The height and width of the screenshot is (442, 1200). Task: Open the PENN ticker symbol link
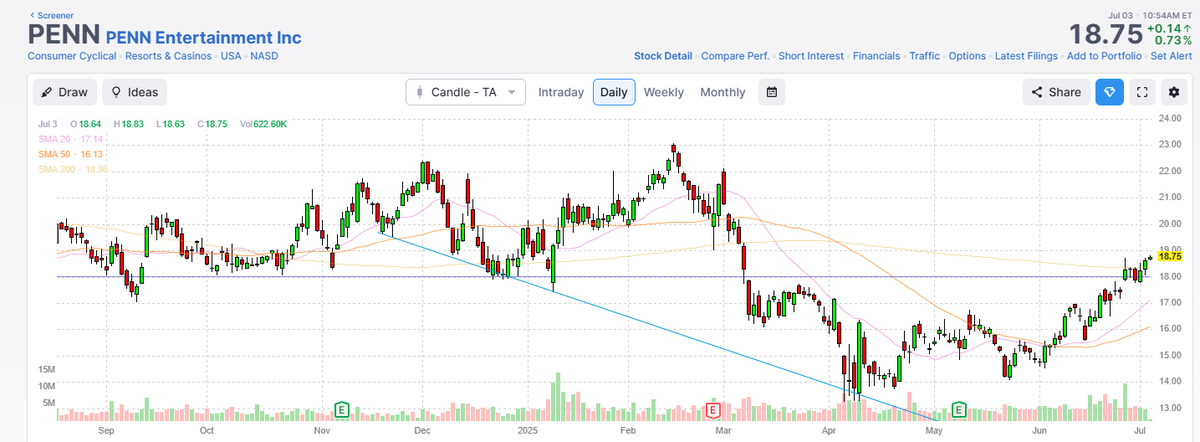[x=65, y=35]
